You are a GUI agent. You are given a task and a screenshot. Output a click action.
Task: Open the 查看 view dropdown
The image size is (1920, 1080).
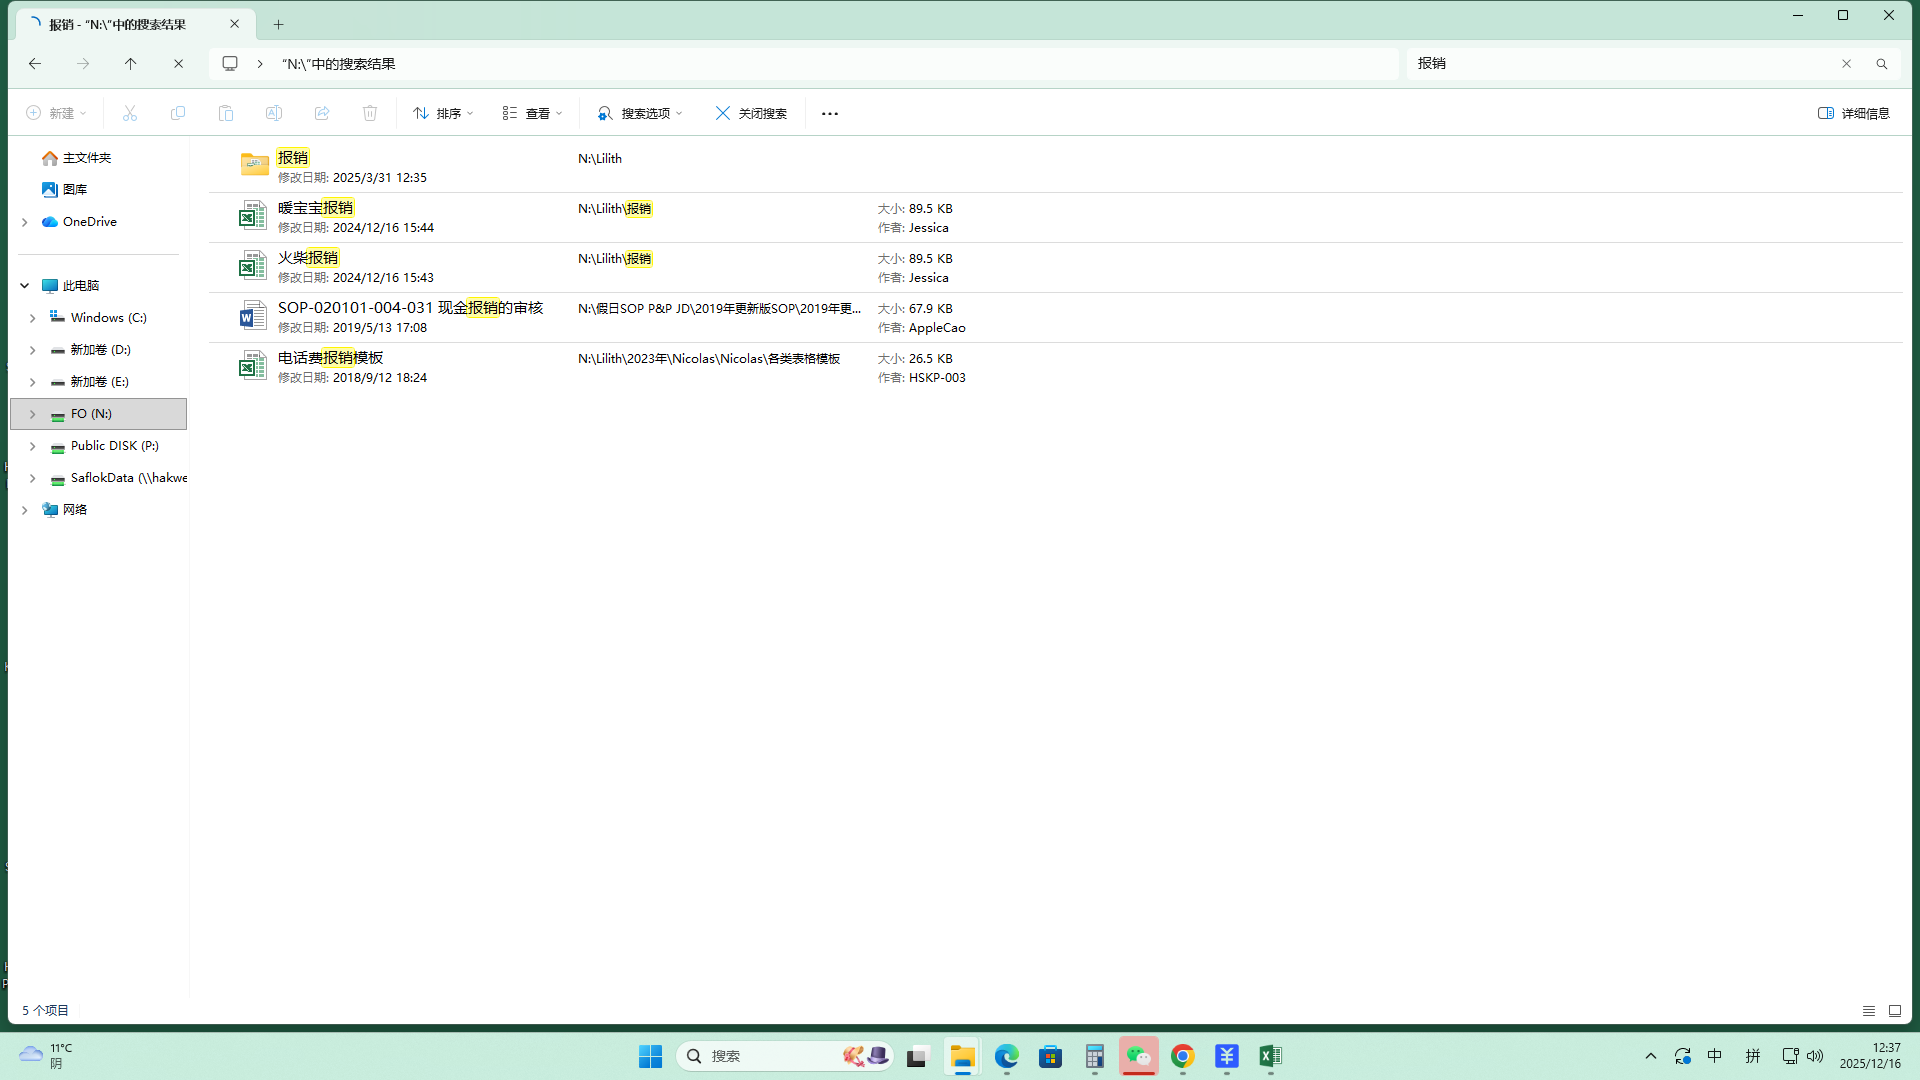coord(532,114)
